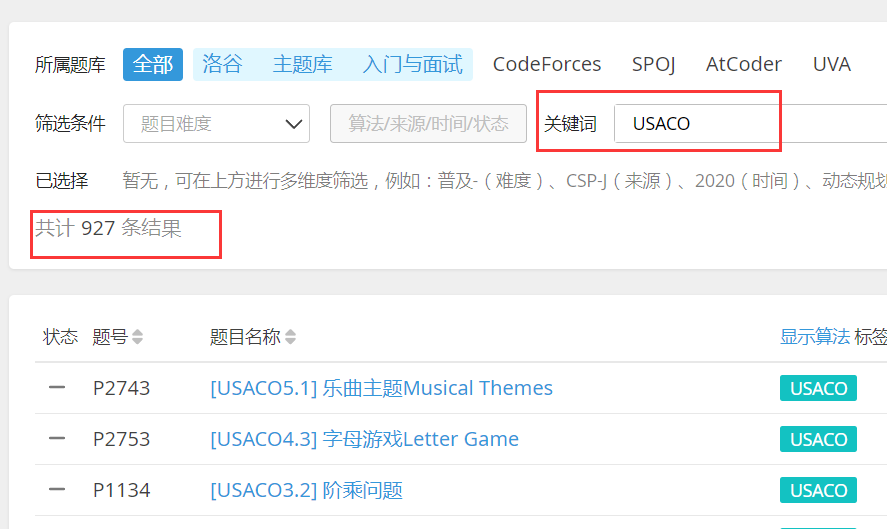Open problem [USACO4.3] 字母游戏Letter Game

[364, 439]
